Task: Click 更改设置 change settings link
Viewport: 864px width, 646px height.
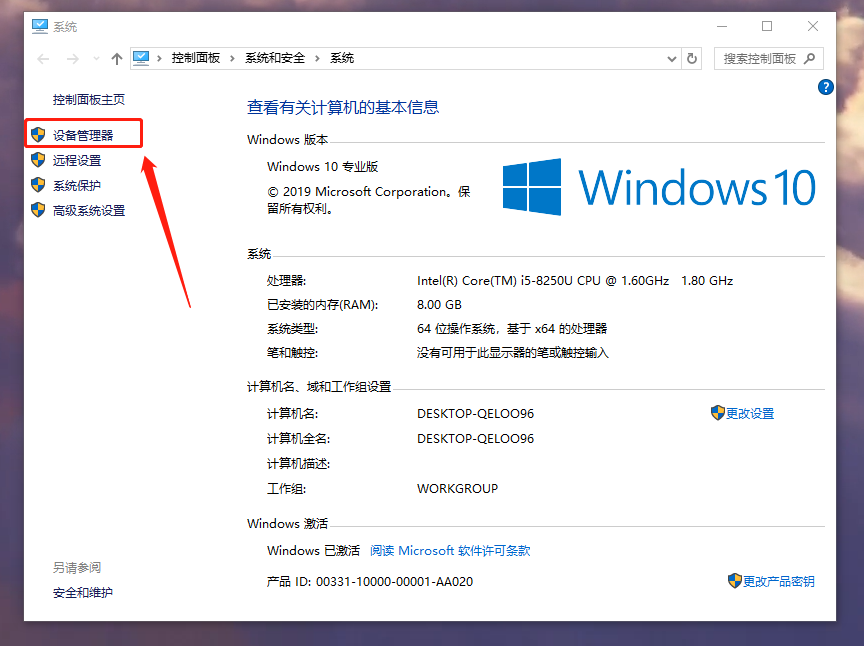Action: click(749, 413)
